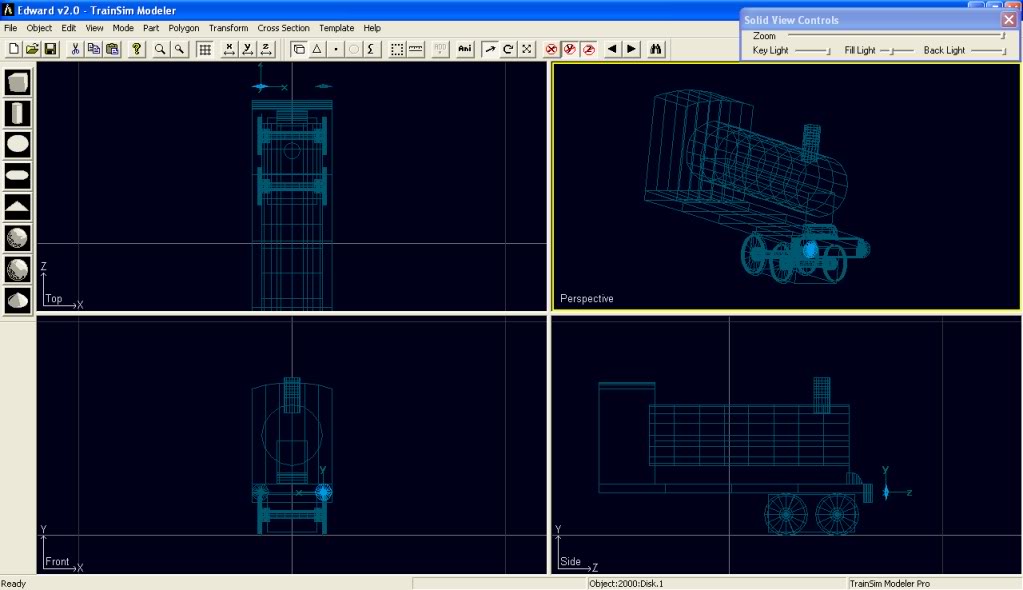Select the pyramid primitive in sidebar
This screenshot has width=1023, height=590.
(18, 208)
